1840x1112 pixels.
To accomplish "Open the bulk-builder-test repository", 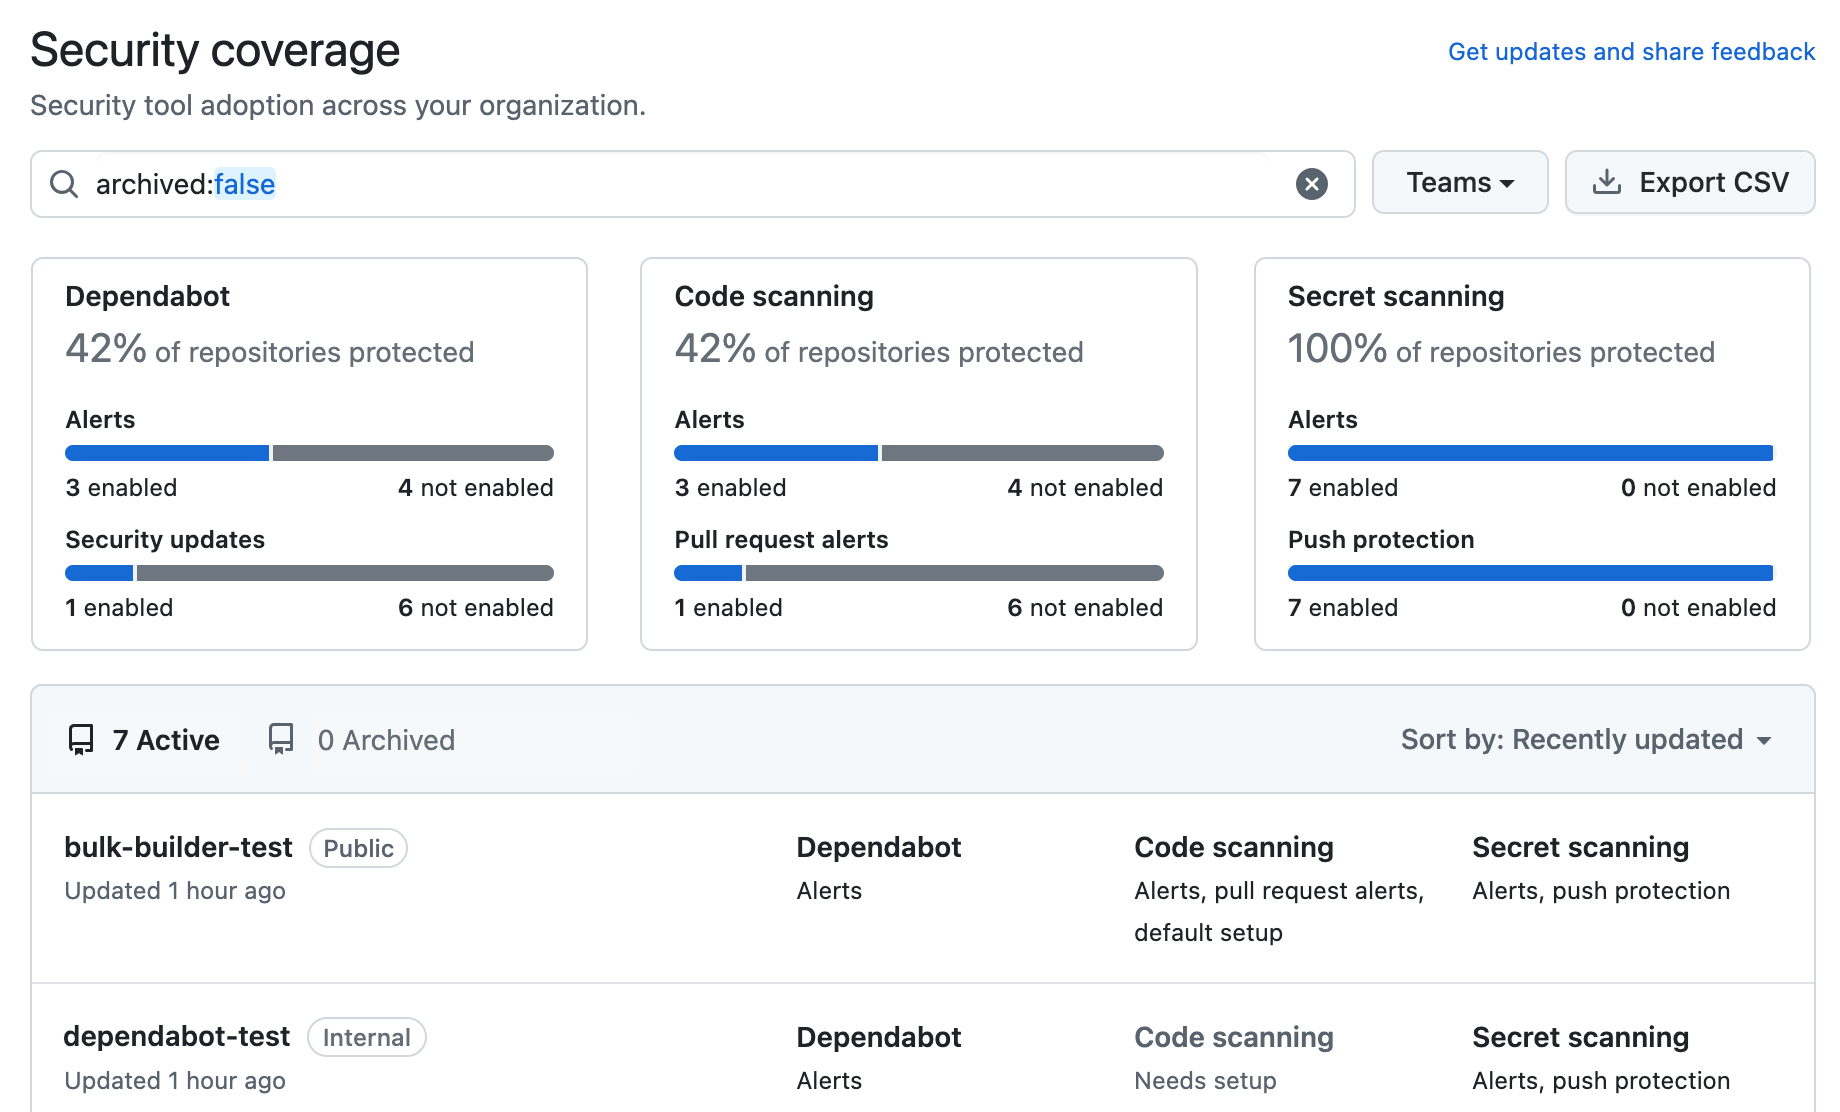I will click(178, 847).
